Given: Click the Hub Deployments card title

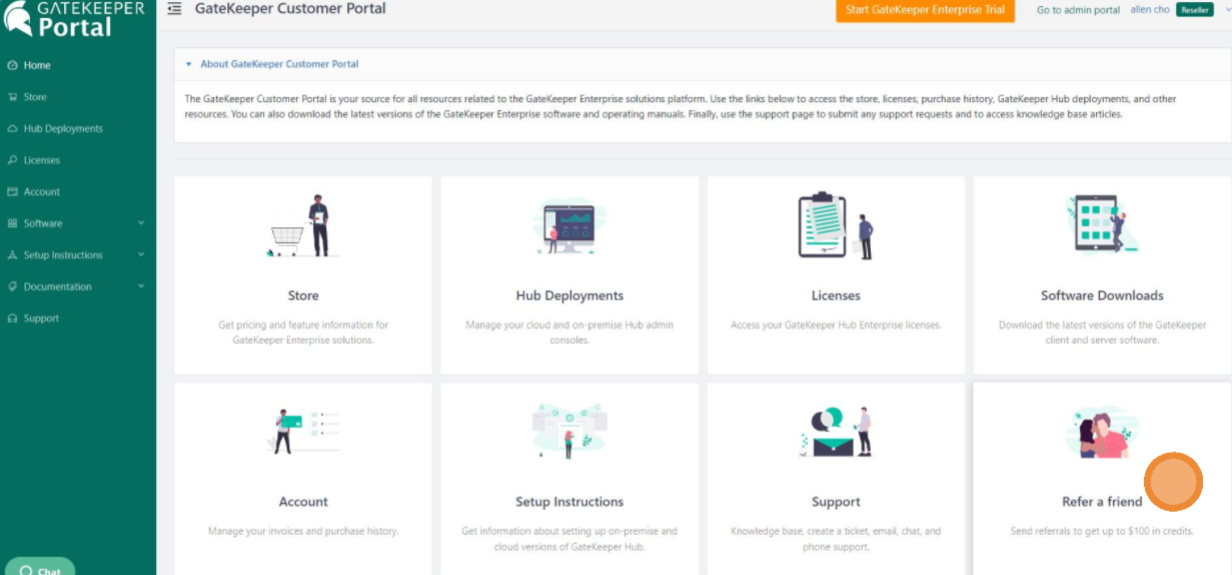Looking at the screenshot, I should (x=570, y=296).
